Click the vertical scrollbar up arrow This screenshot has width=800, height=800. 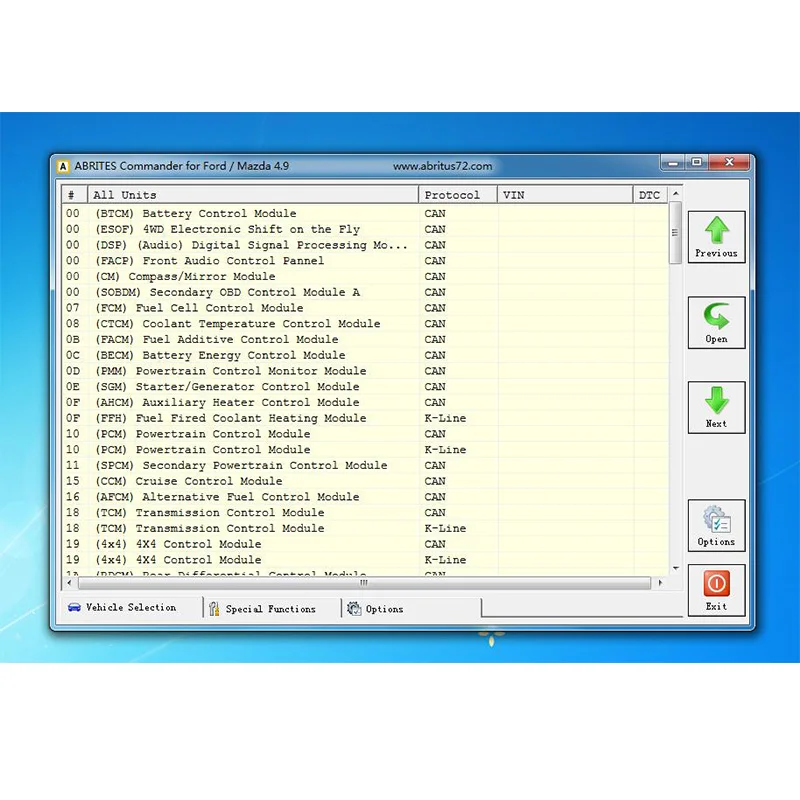[676, 194]
